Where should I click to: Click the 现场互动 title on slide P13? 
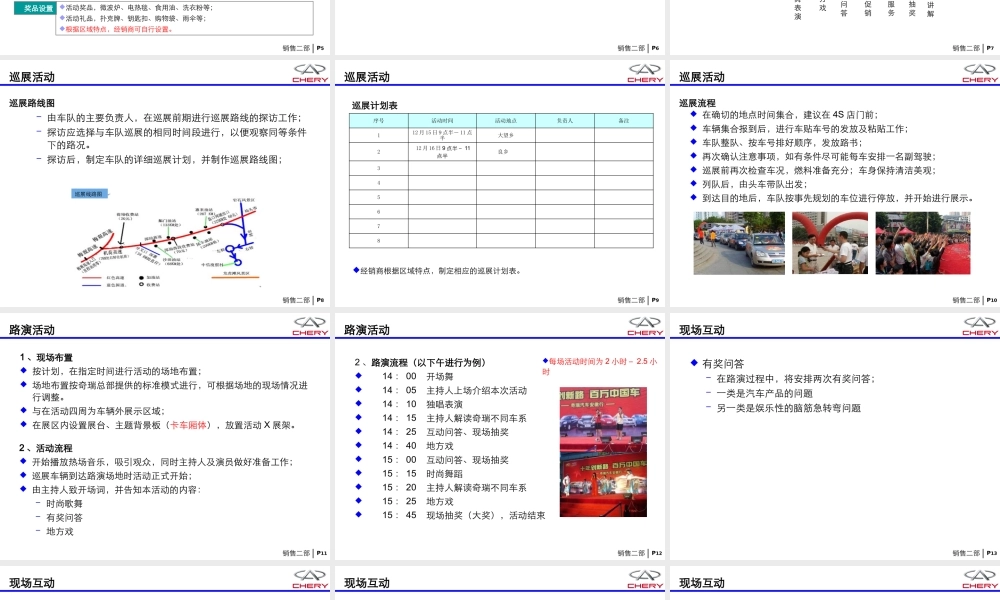(x=702, y=330)
